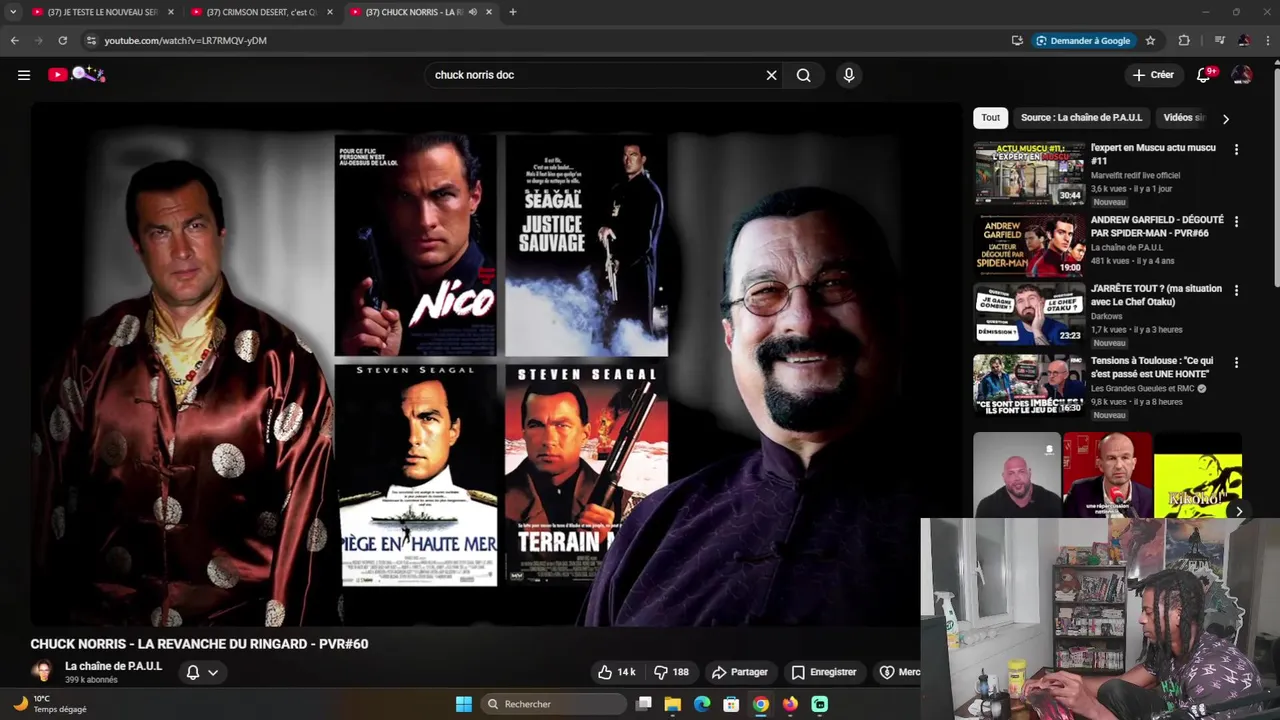This screenshot has width=1280, height=720.
Task: Open the screen cast icon in the address bar
Action: (1017, 41)
